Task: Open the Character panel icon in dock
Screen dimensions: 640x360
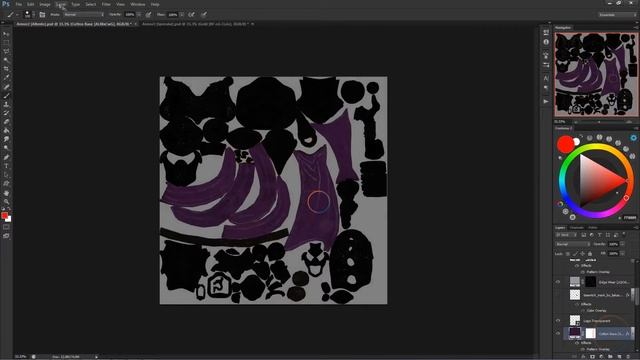Action: (546, 78)
